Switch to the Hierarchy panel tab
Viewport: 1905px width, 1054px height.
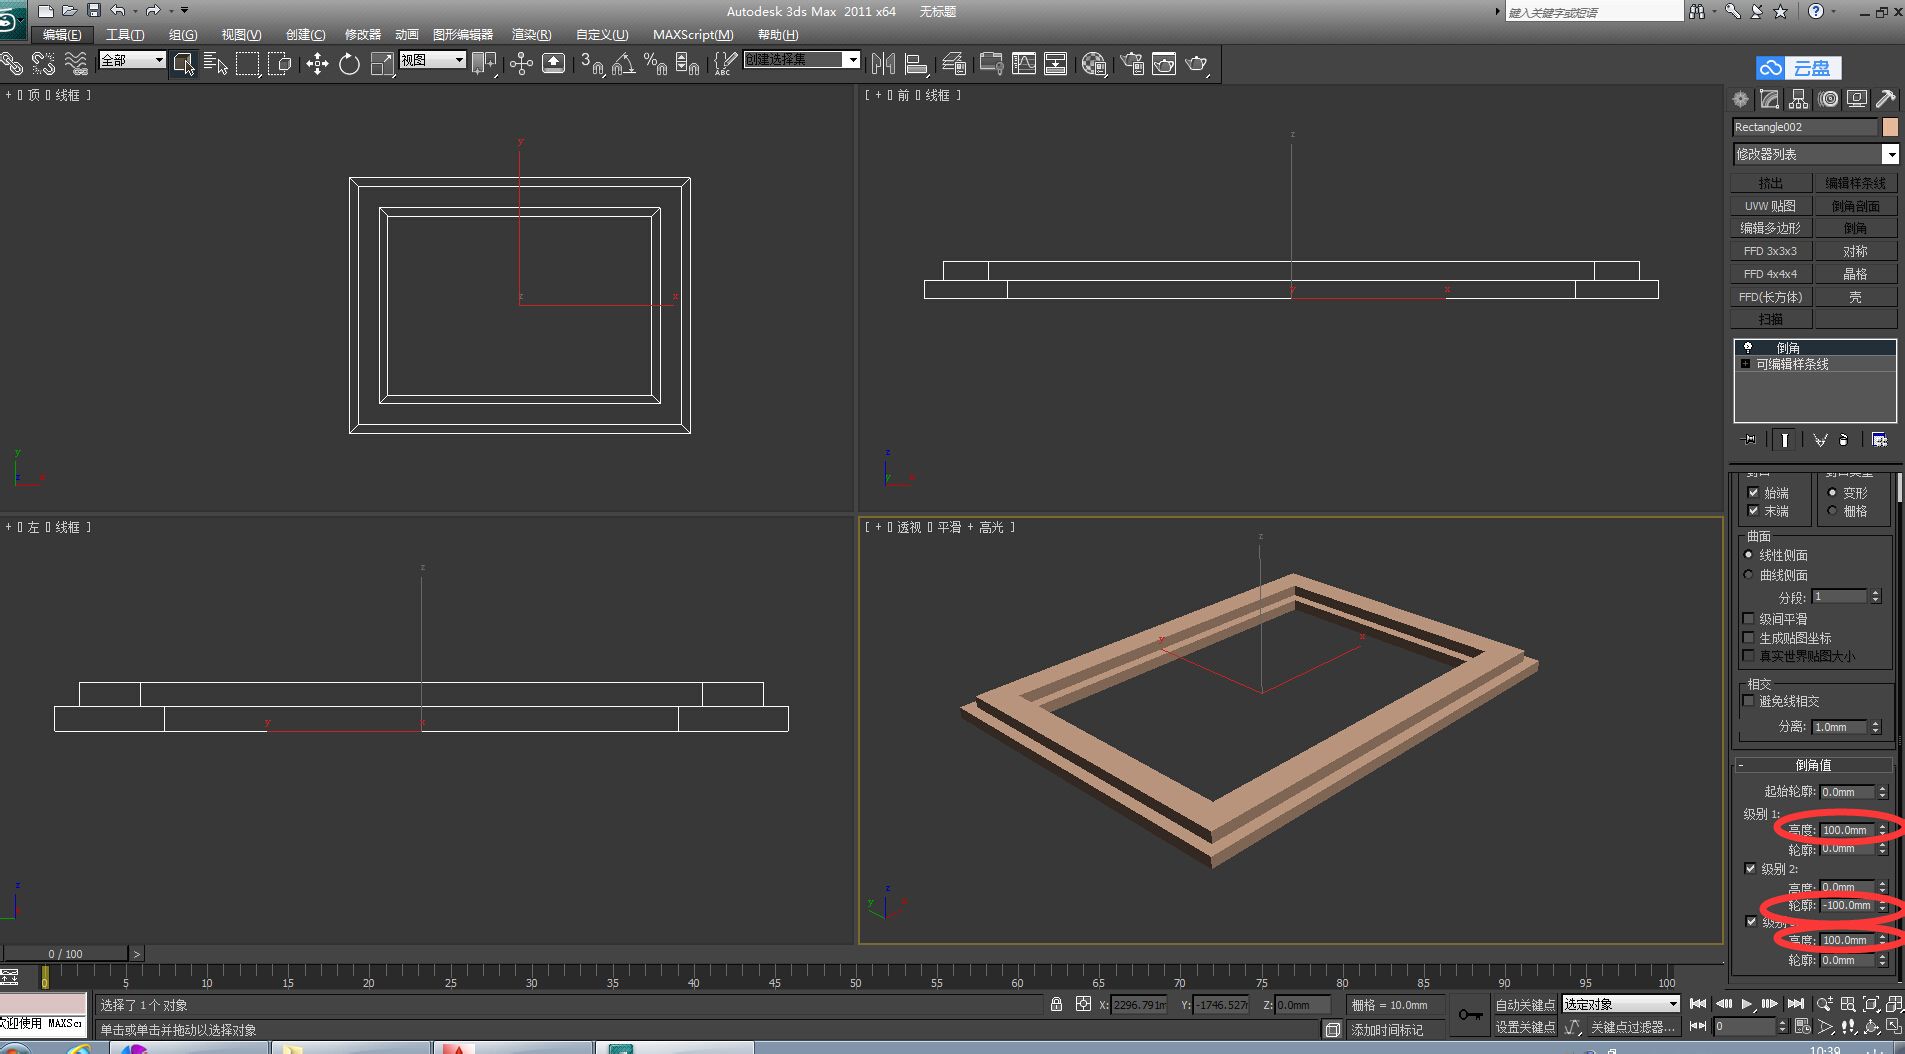[x=1799, y=99]
